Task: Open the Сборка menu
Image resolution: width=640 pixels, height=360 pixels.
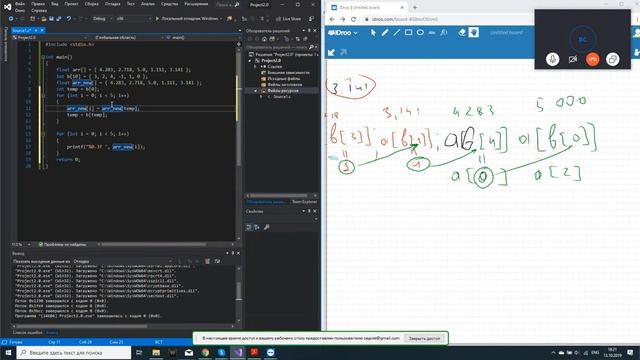Action: pyautogui.click(x=91, y=4)
